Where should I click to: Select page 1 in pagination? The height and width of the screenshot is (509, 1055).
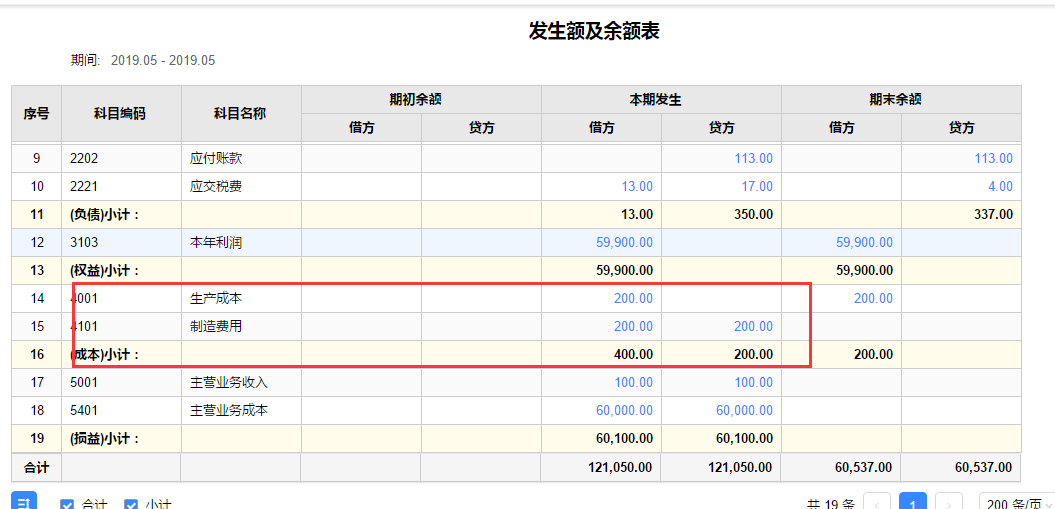pyautogui.click(x=913, y=503)
